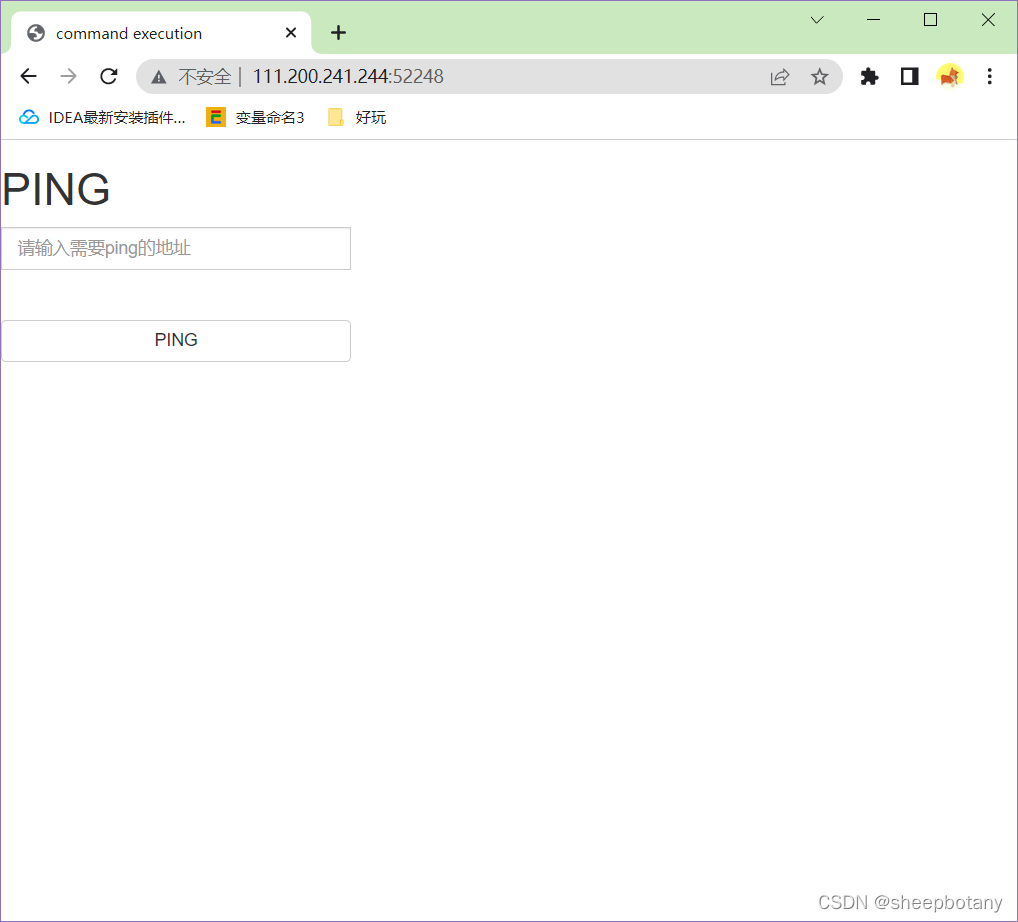The height and width of the screenshot is (922, 1018).
Task: Reload the current page
Action: (108, 77)
